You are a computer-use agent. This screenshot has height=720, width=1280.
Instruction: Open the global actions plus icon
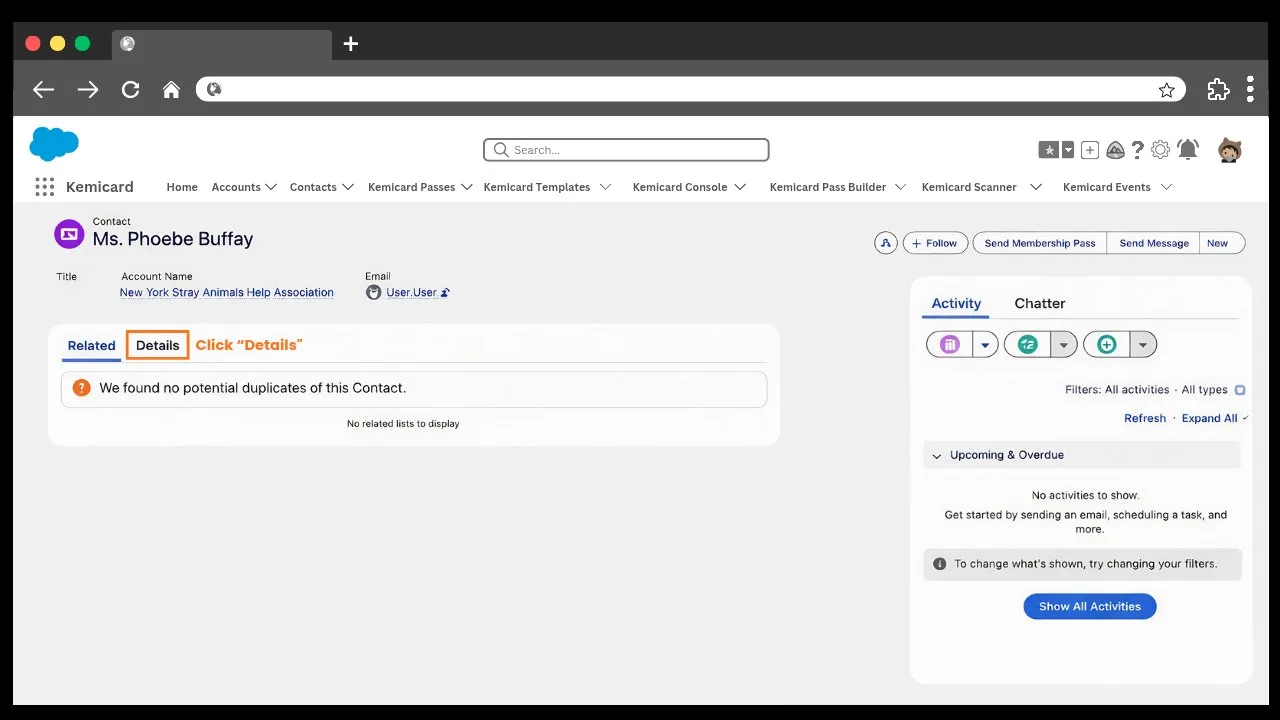pos(1090,150)
